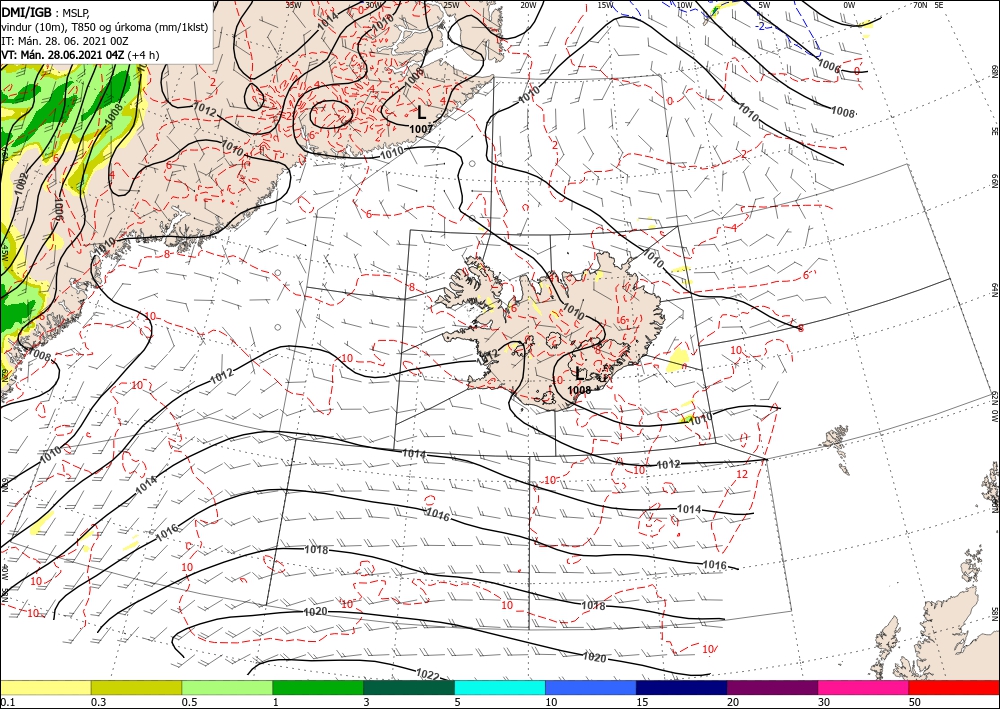Image resolution: width=1000 pixels, height=709 pixels.
Task: Click the '20W' longitude label
Action: tap(528, 5)
